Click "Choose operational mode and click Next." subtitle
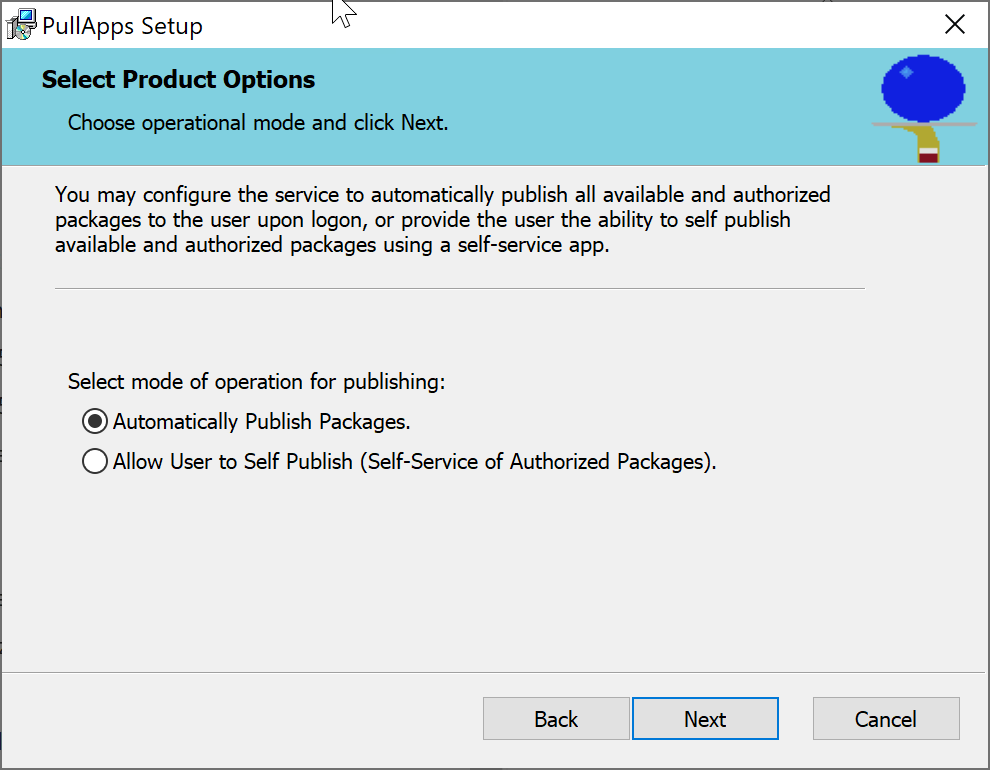990x770 pixels. click(x=258, y=122)
